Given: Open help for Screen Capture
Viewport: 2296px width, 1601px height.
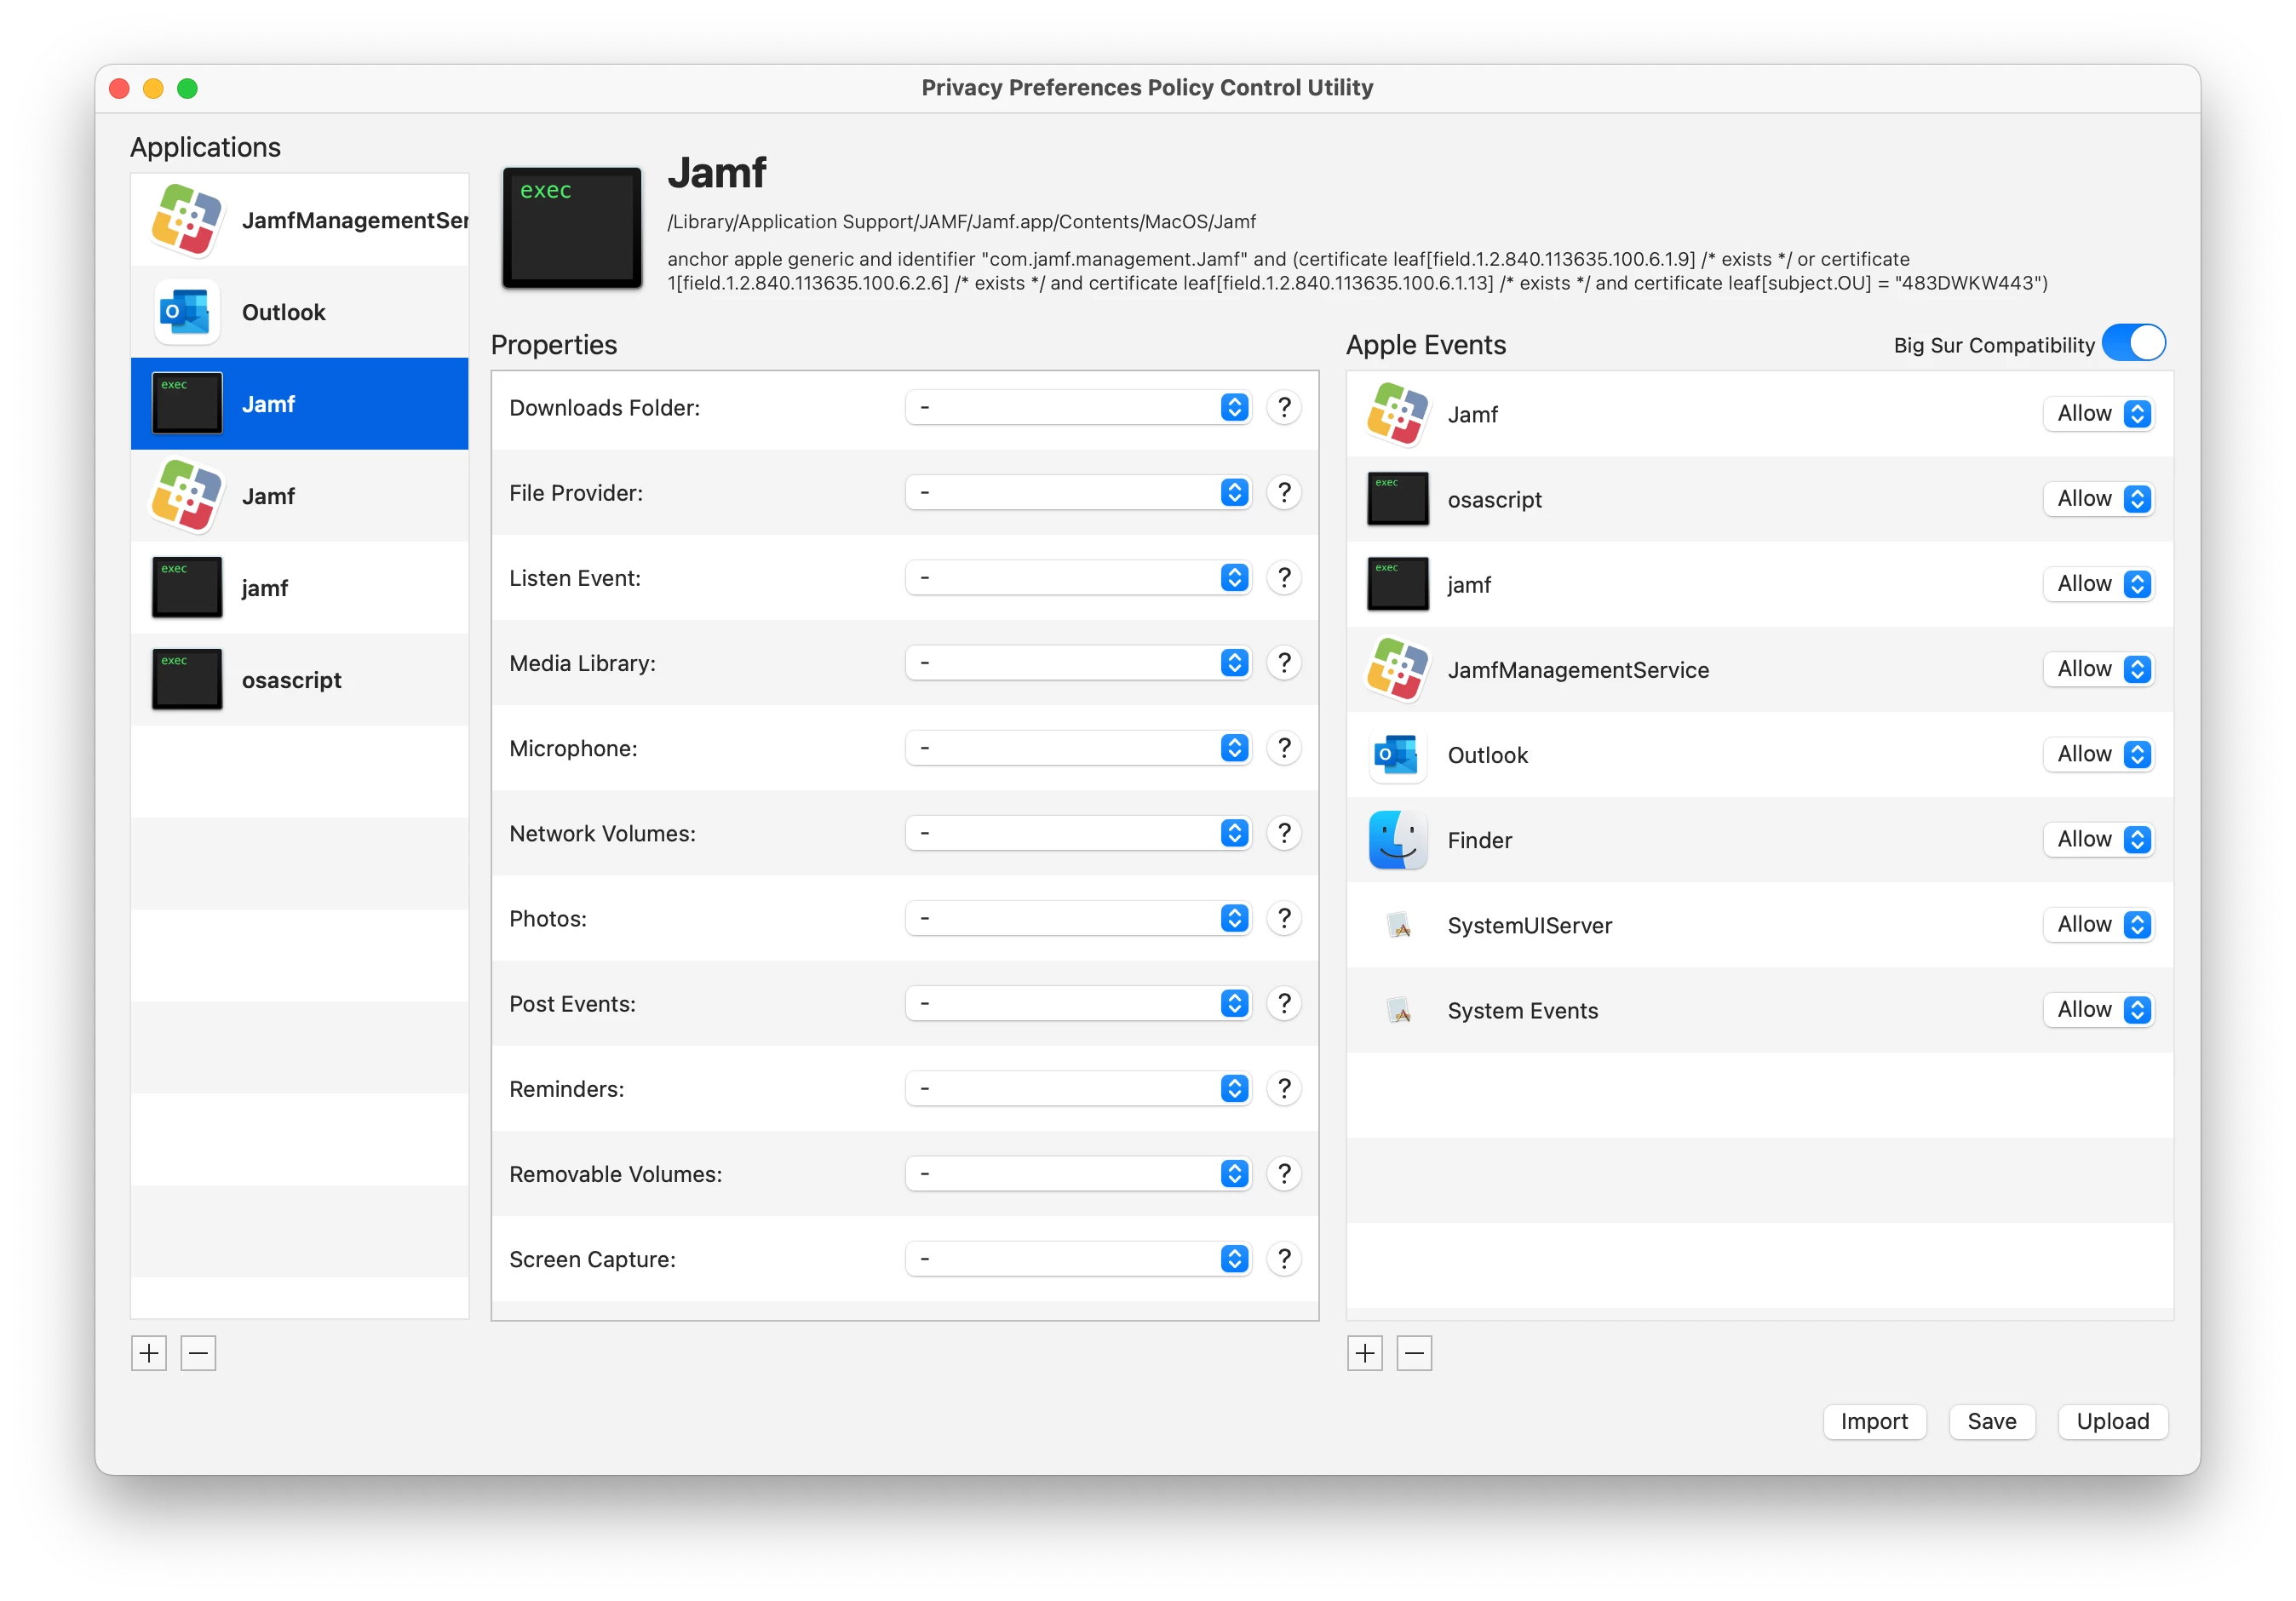Looking at the screenshot, I should (1284, 1258).
